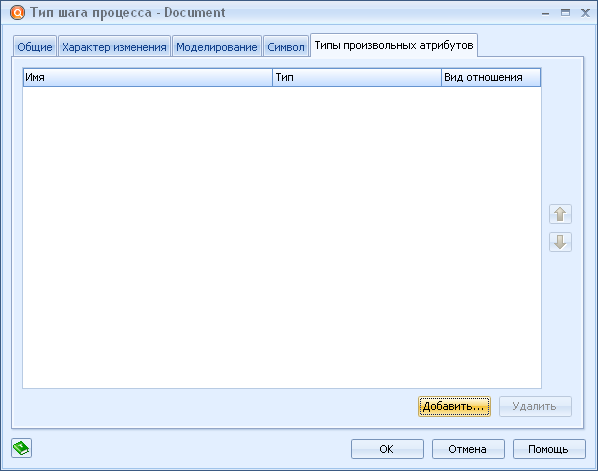Select the Типы произвольных атрибутов tab

[x=394, y=45]
